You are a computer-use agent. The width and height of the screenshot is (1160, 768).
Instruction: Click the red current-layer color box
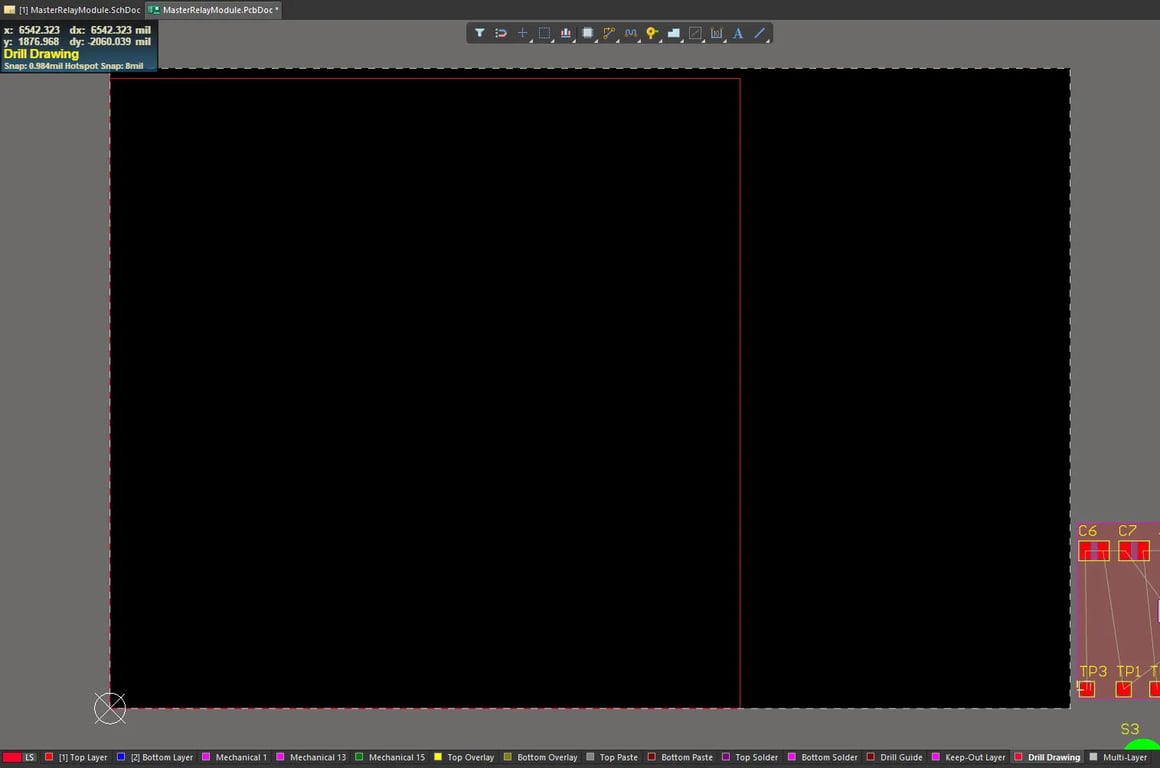click(x=12, y=757)
